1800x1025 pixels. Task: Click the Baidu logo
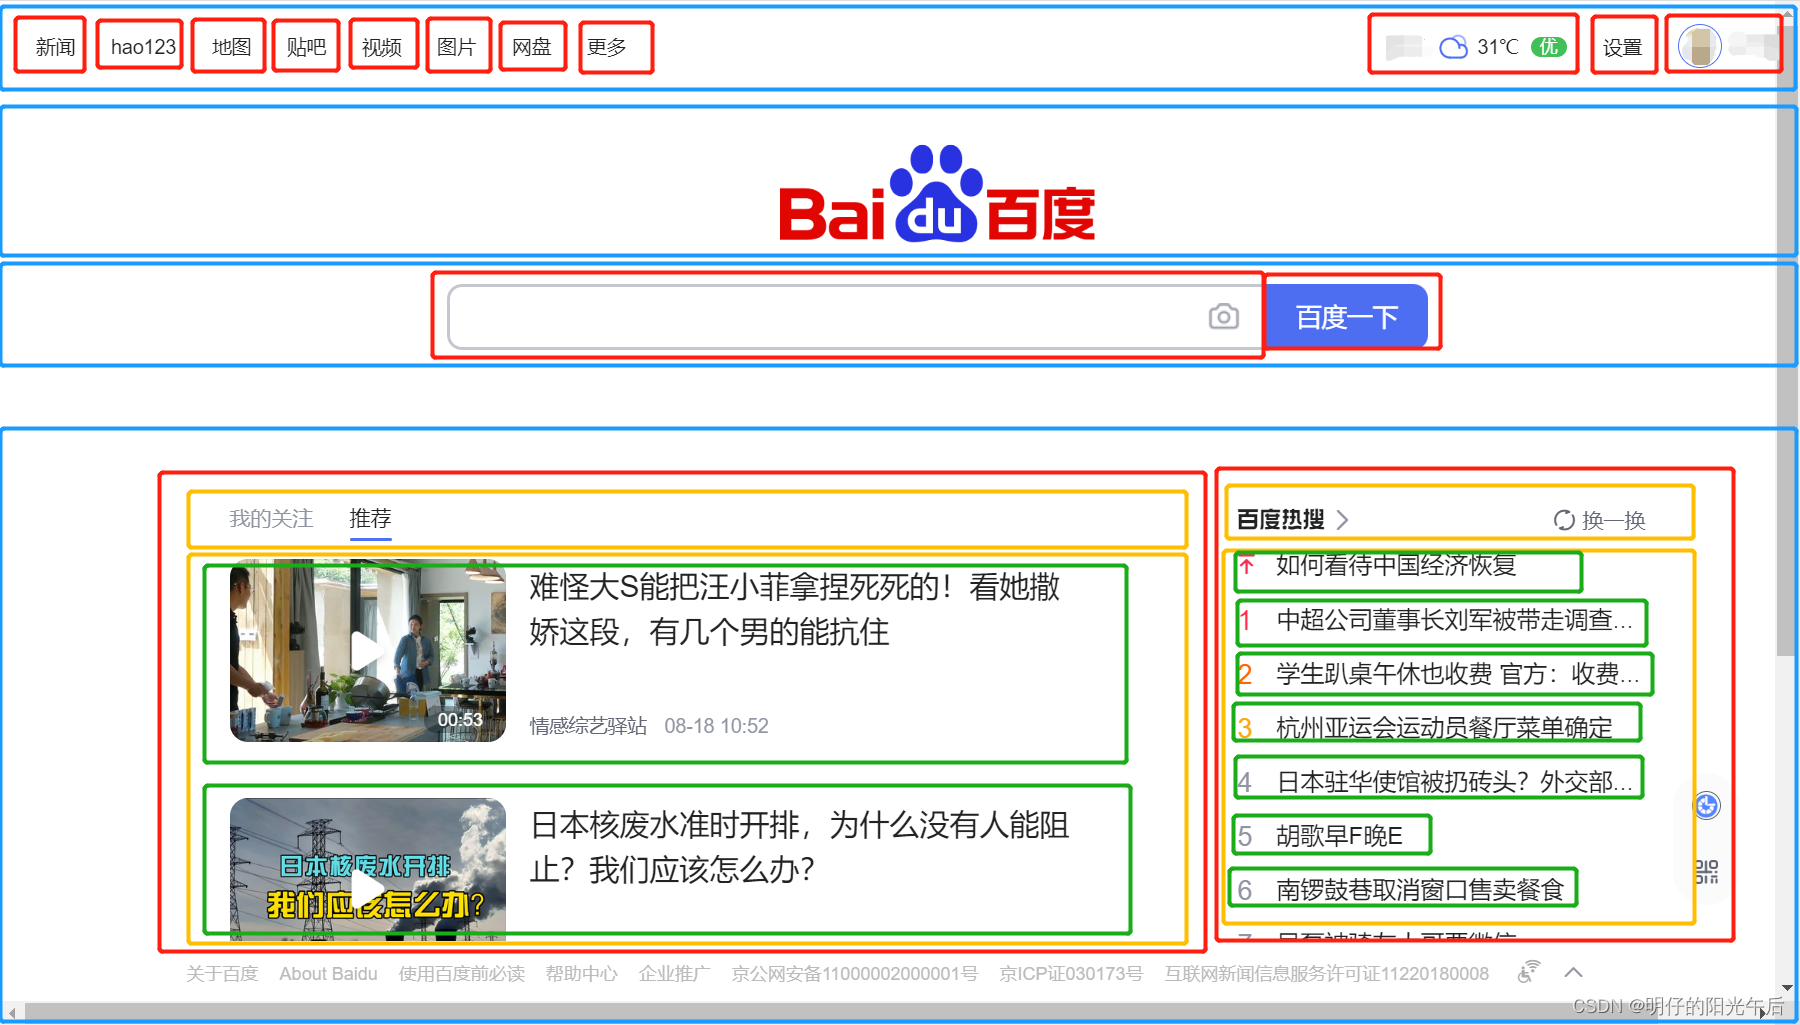point(937,194)
